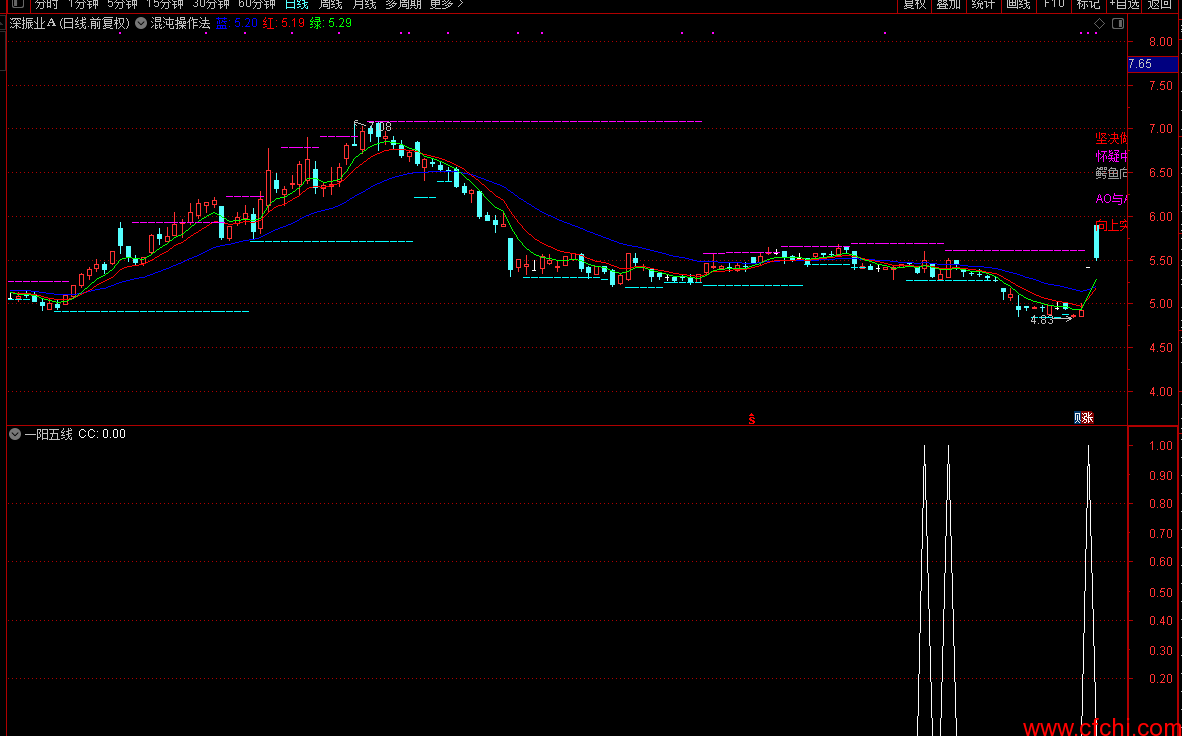The width and height of the screenshot is (1182, 736).
Task: Click the 返回 back button
Action: pyautogui.click(x=1161, y=4)
